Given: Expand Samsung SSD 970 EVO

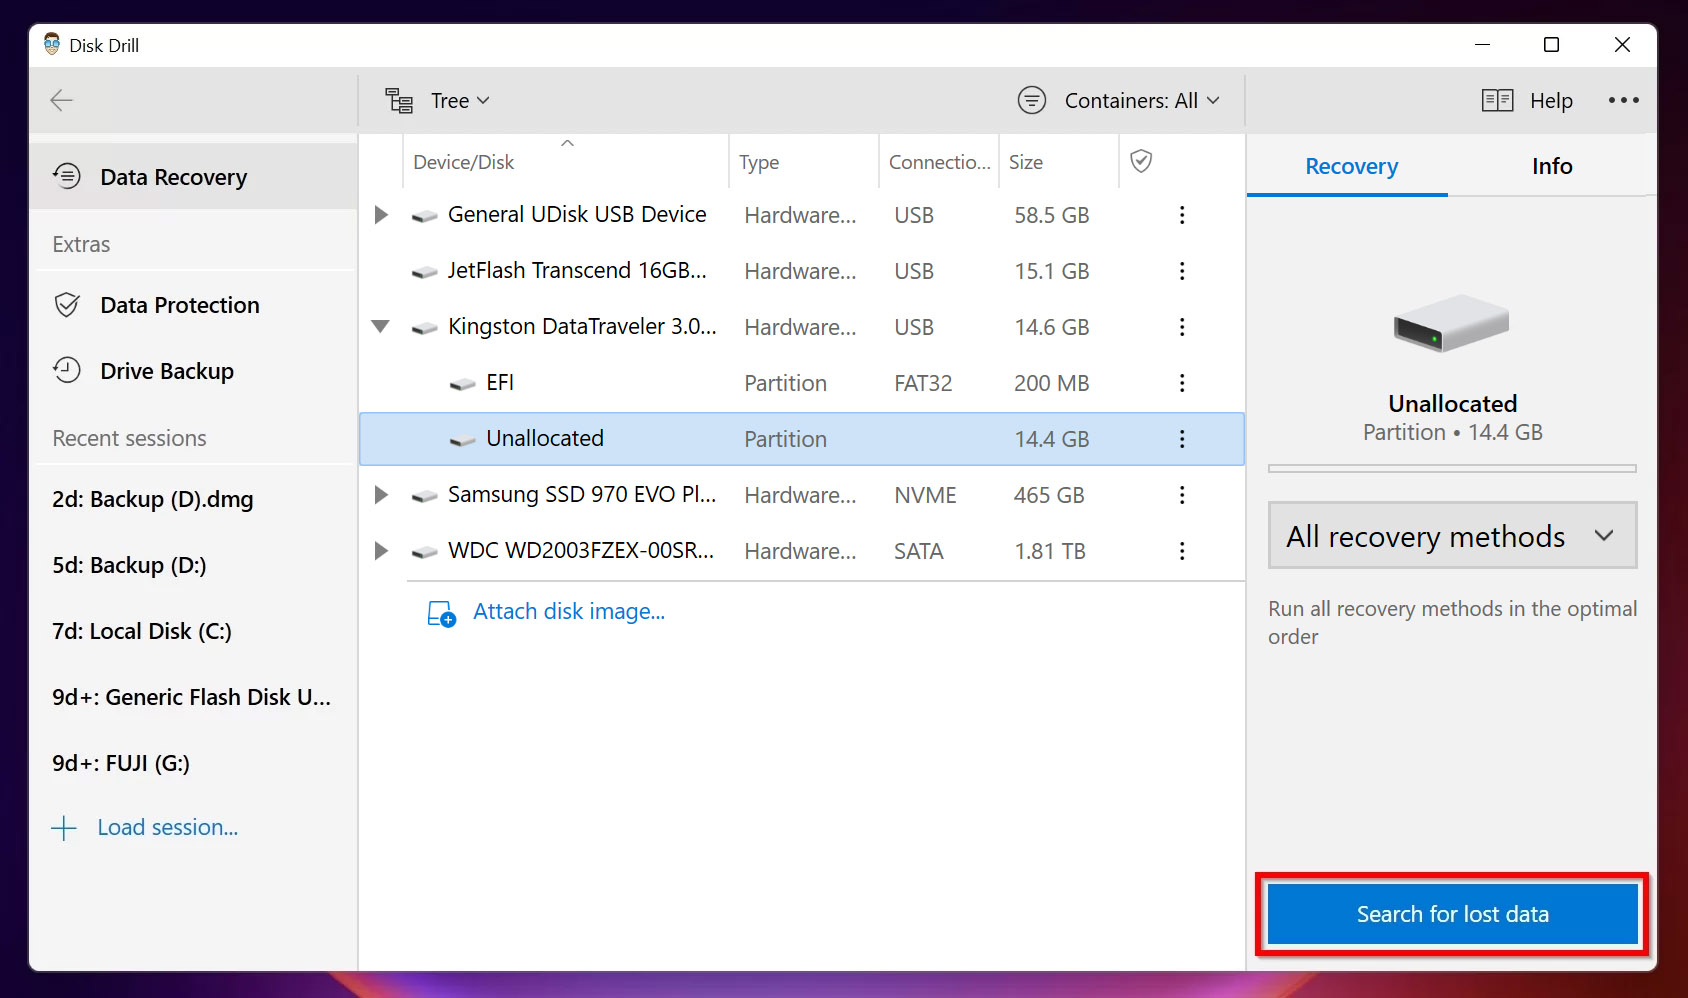Looking at the screenshot, I should pyautogui.click(x=381, y=495).
